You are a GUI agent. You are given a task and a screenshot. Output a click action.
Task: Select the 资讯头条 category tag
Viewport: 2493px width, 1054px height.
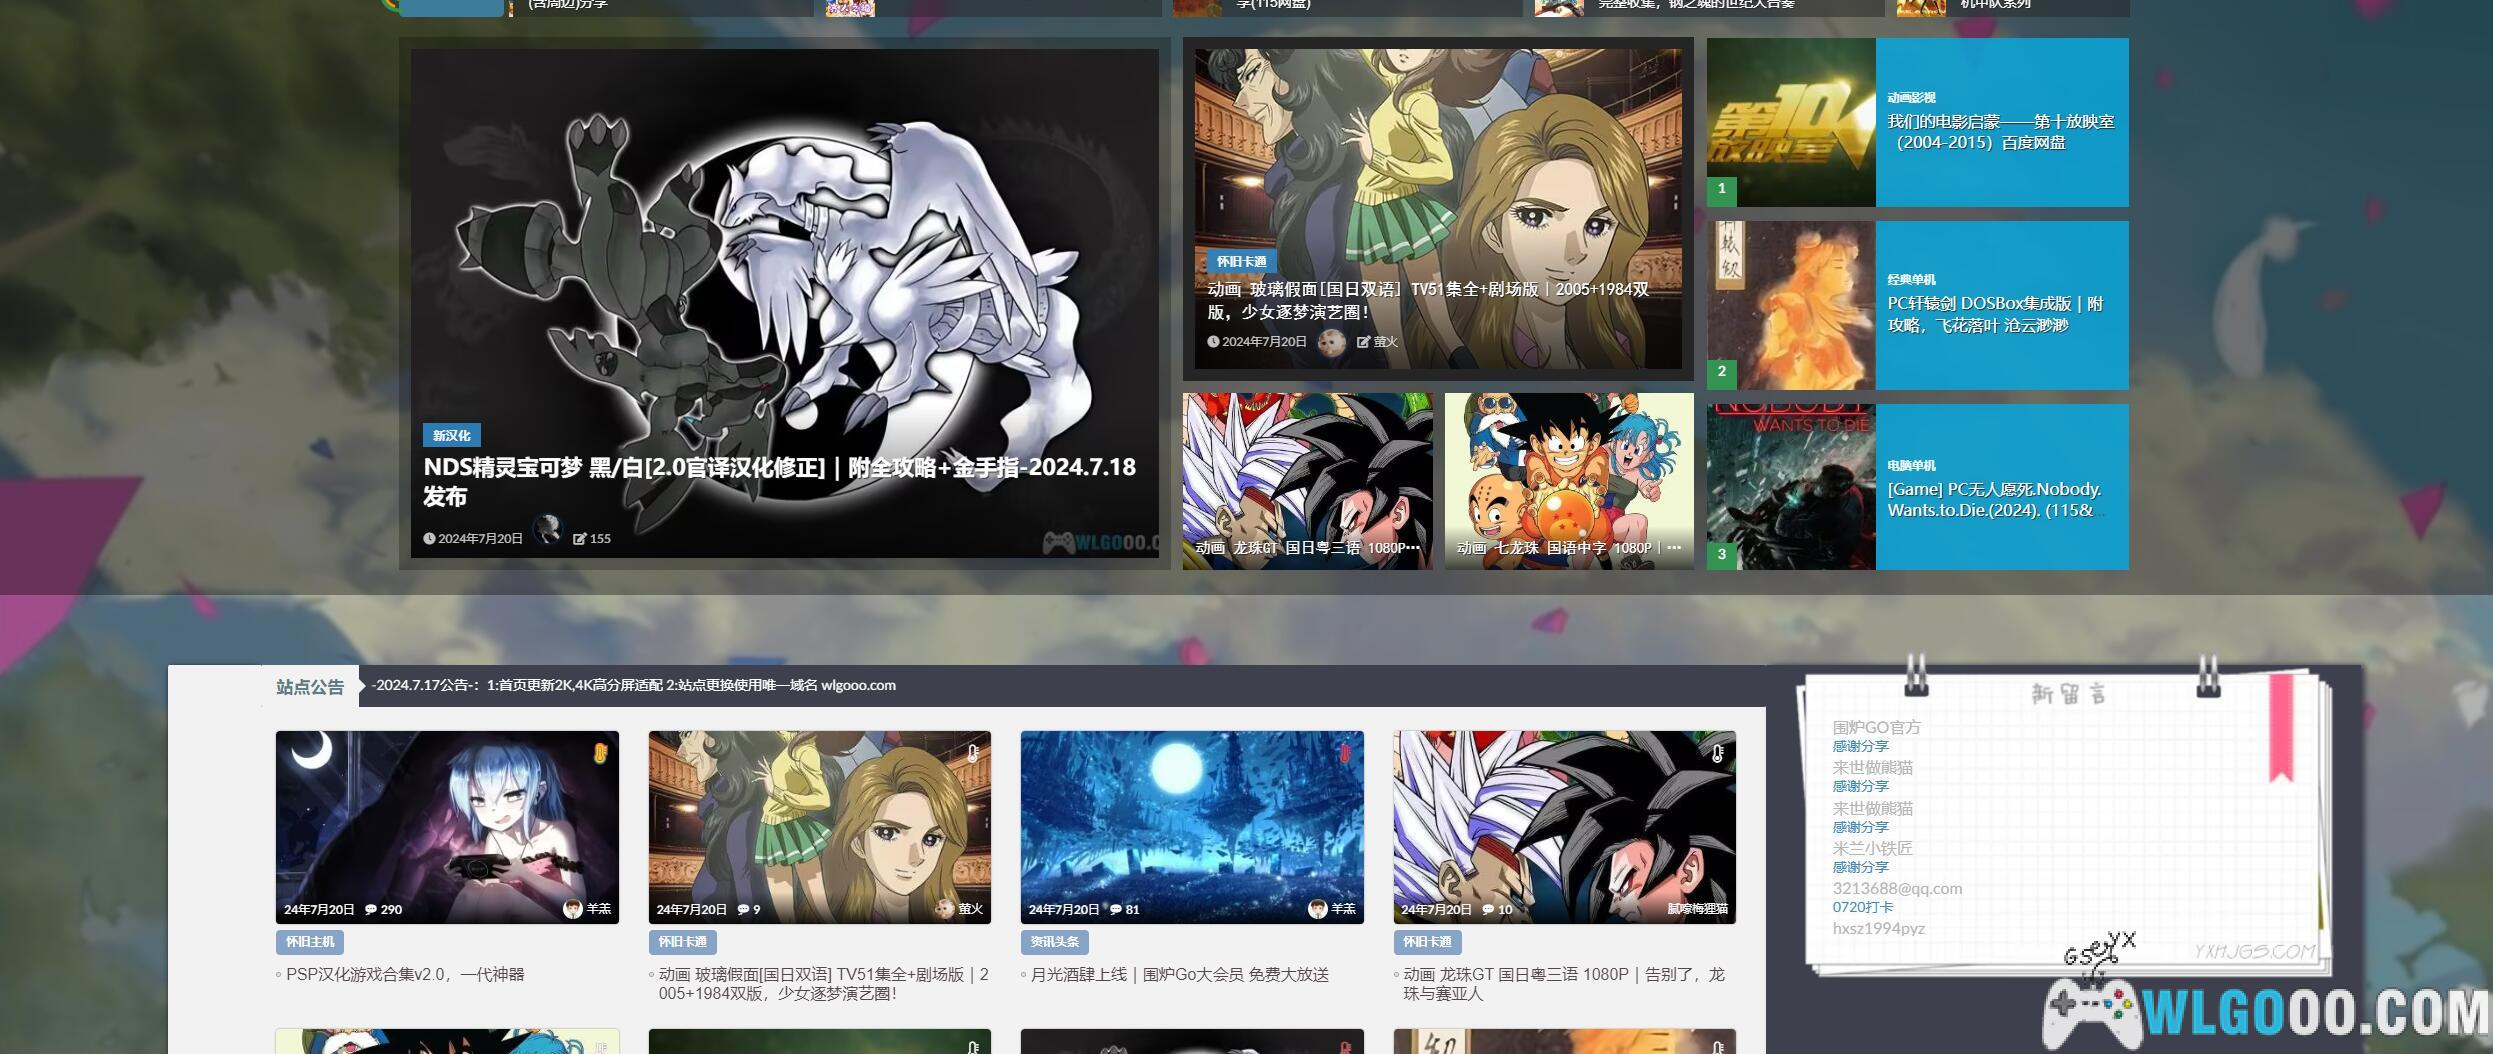coord(1054,941)
